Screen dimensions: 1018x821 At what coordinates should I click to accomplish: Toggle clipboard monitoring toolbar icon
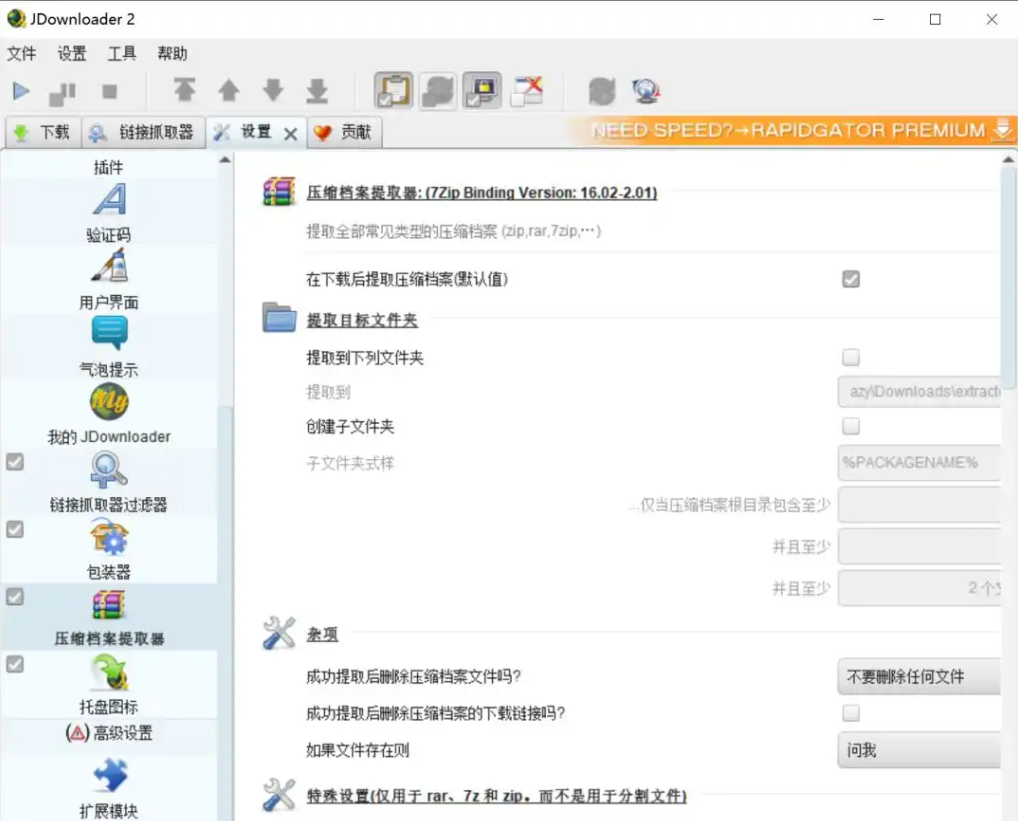pyautogui.click(x=393, y=91)
